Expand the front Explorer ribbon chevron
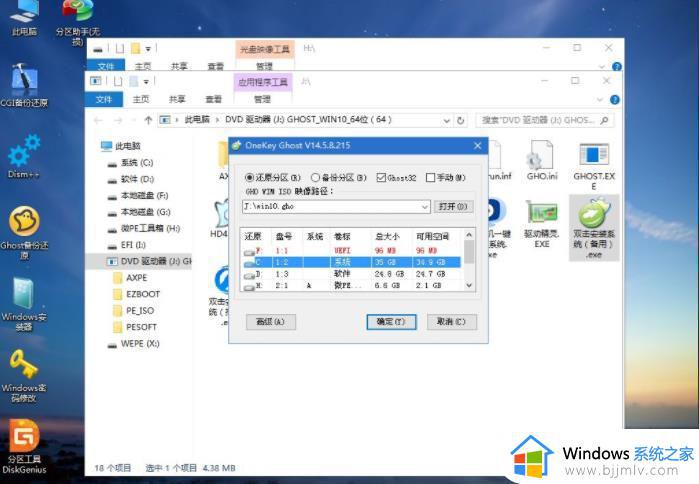Screen dimensions: 699x484 pos(600,99)
